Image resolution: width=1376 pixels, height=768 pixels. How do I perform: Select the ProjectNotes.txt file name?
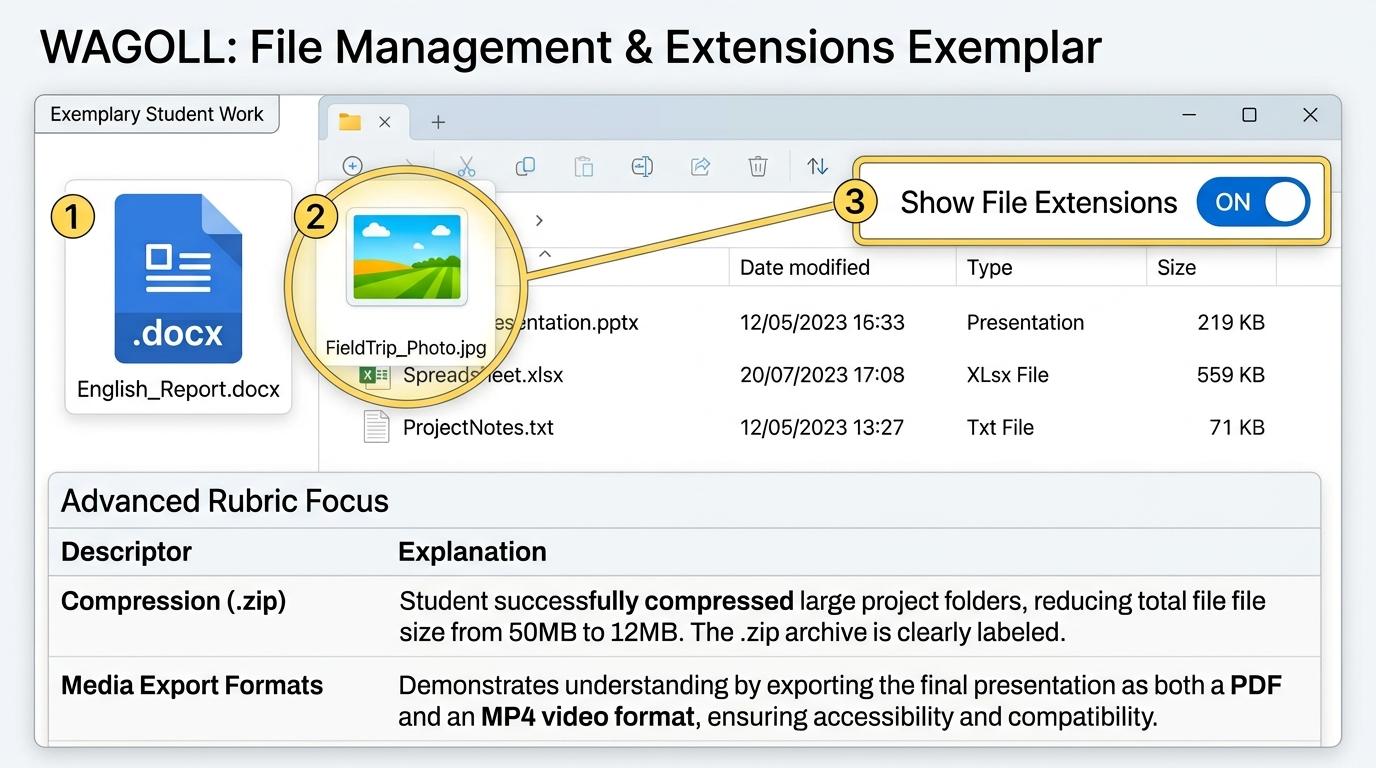click(478, 427)
